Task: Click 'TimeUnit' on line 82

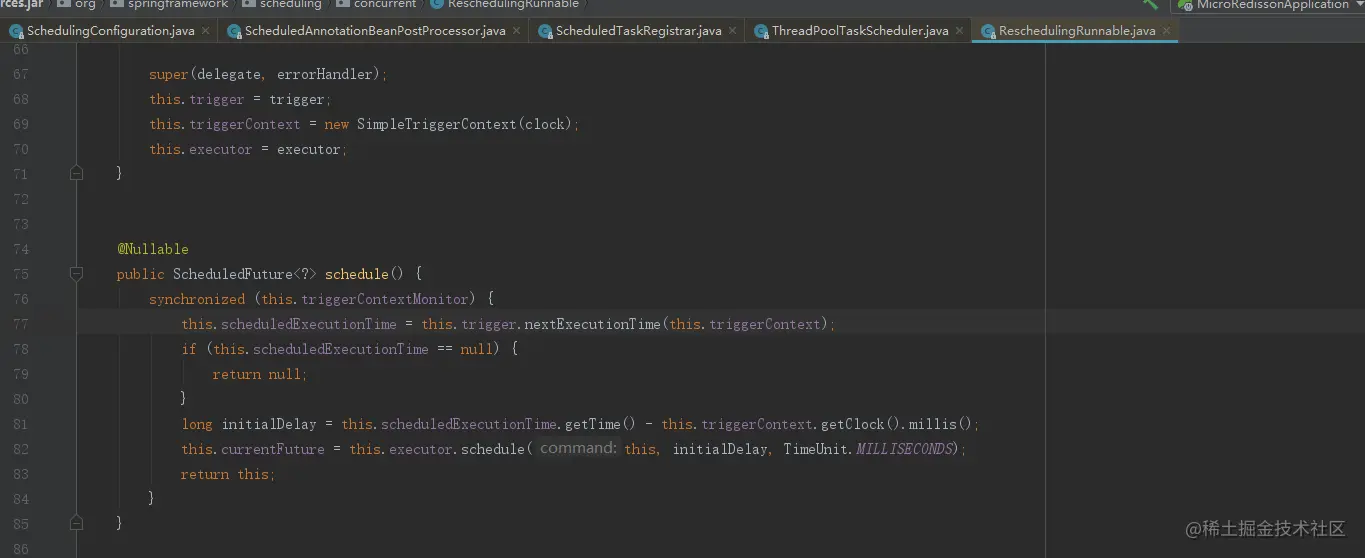Action: (x=815, y=449)
